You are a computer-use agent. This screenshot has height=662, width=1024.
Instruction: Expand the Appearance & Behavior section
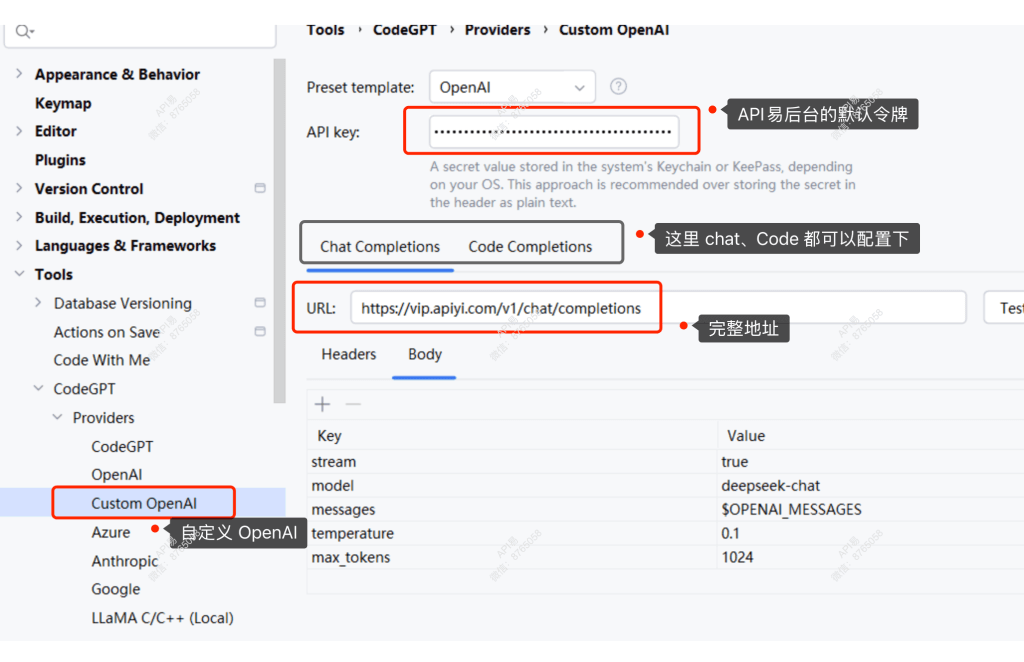point(19,75)
